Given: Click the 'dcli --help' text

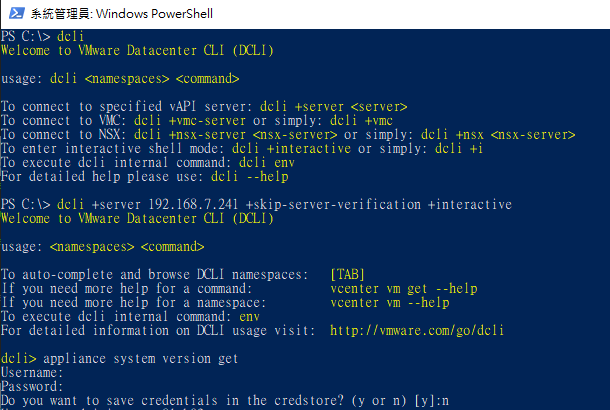Looking at the screenshot, I should (250, 177).
